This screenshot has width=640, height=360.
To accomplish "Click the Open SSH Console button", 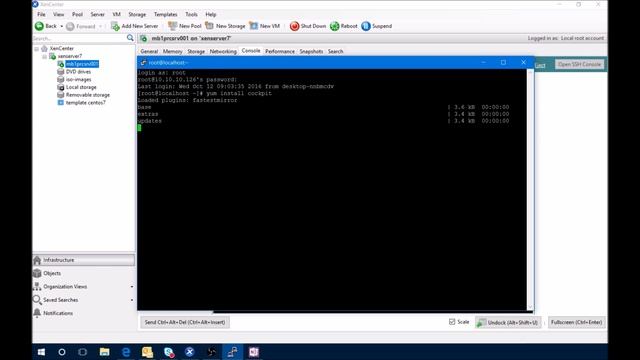I will [579, 64].
